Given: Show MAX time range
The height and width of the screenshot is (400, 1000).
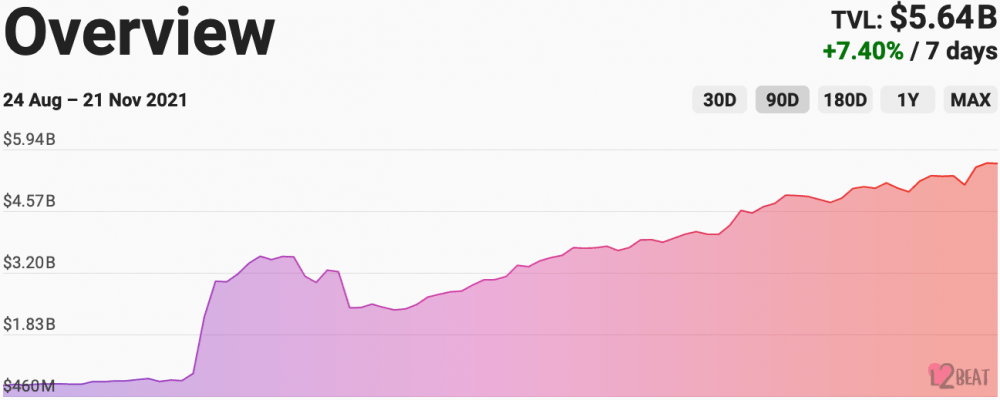Looking at the screenshot, I should (x=970, y=100).
